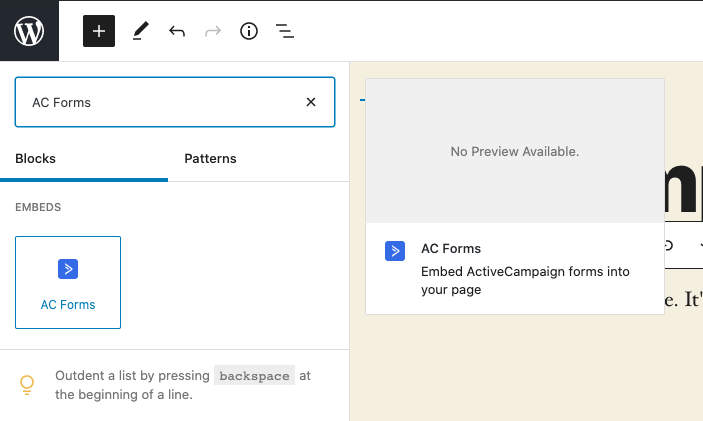Select the pencil Tools icon

pyautogui.click(x=141, y=31)
